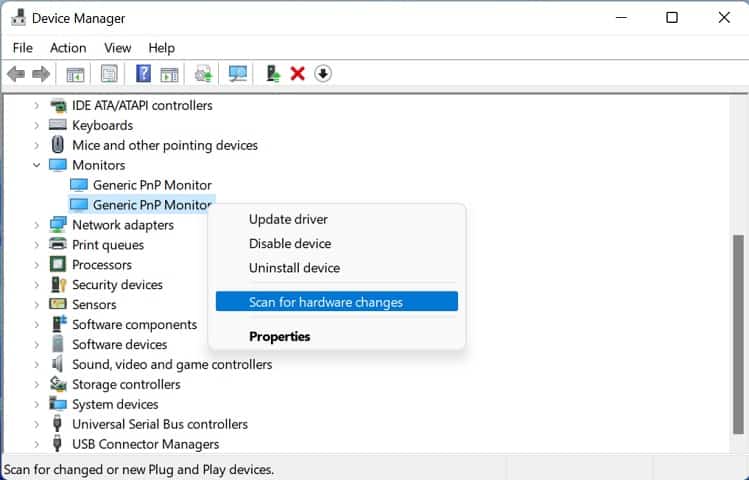Choose Uninstall device from context menu
The width and height of the screenshot is (749, 480).
click(337, 268)
